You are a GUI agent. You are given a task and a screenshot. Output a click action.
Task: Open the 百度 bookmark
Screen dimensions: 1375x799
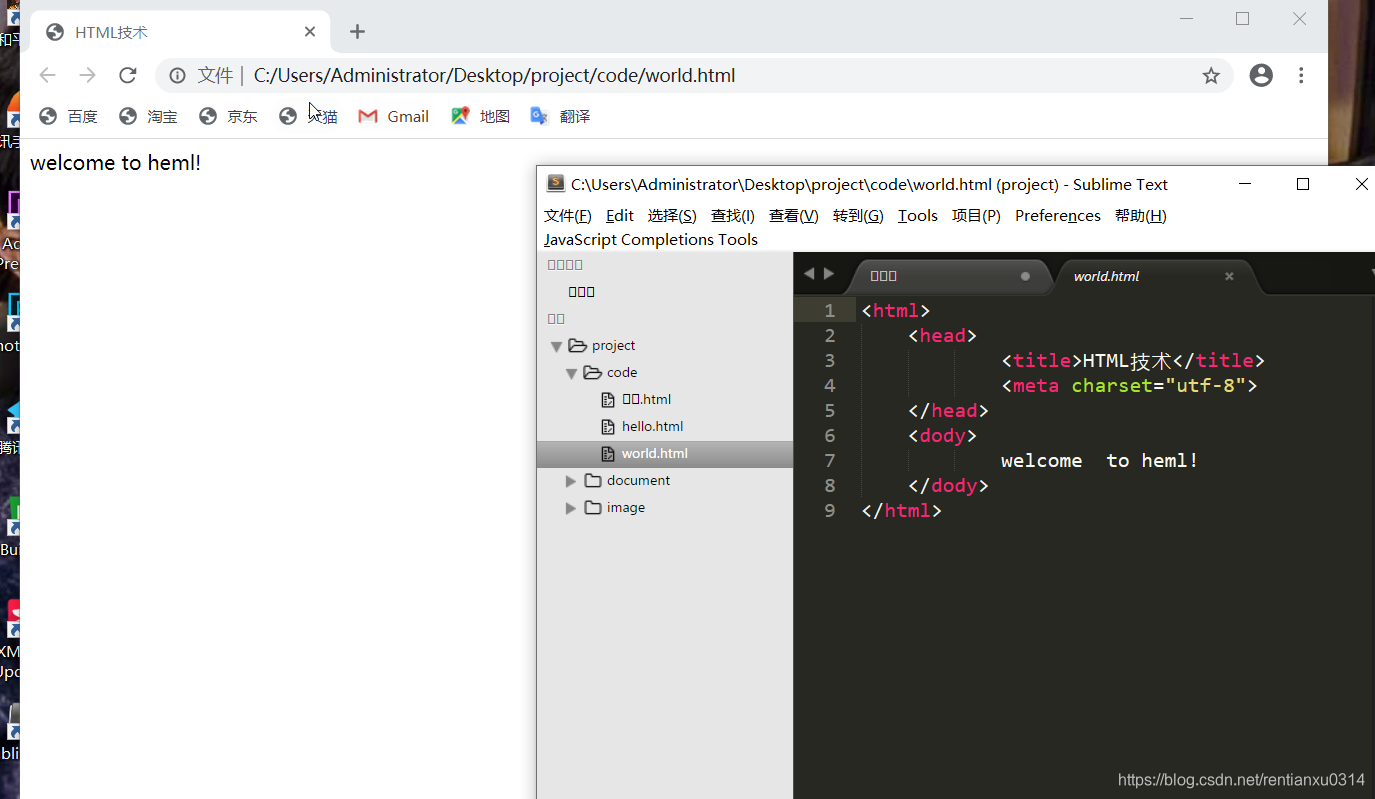[68, 116]
